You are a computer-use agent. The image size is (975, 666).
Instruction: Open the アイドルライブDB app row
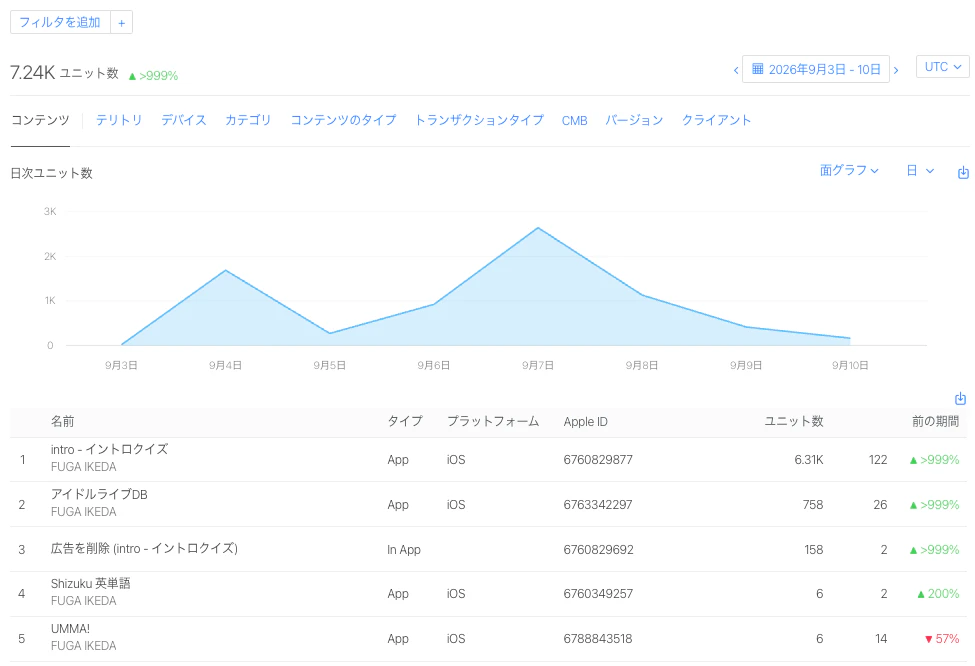488,504
